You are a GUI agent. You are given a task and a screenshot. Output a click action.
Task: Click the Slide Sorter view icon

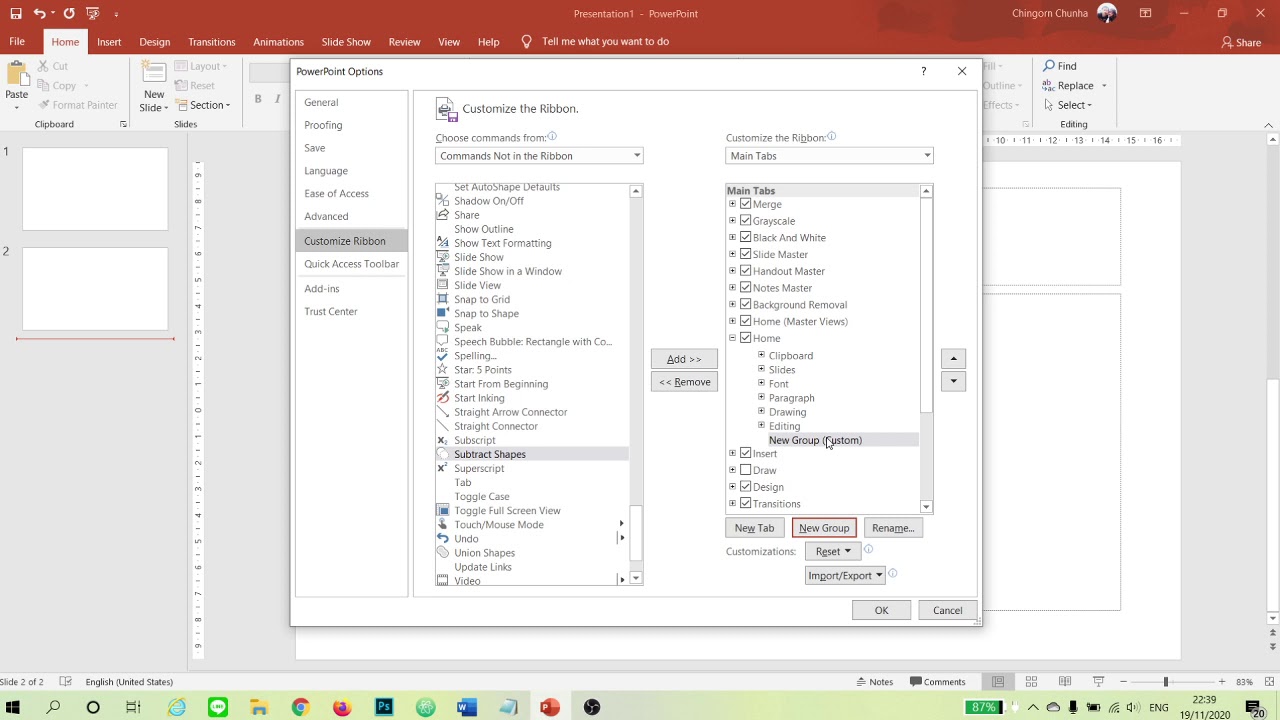point(1031,682)
